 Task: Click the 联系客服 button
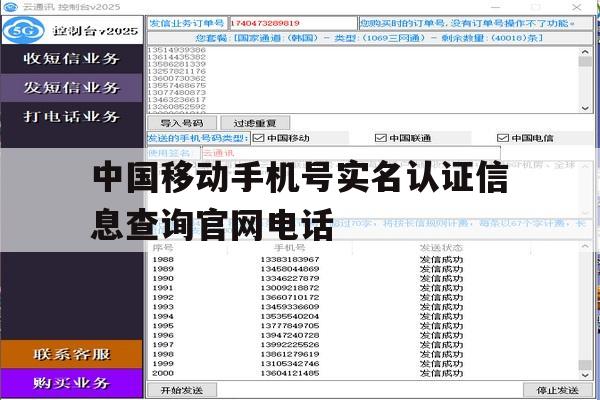coord(72,354)
